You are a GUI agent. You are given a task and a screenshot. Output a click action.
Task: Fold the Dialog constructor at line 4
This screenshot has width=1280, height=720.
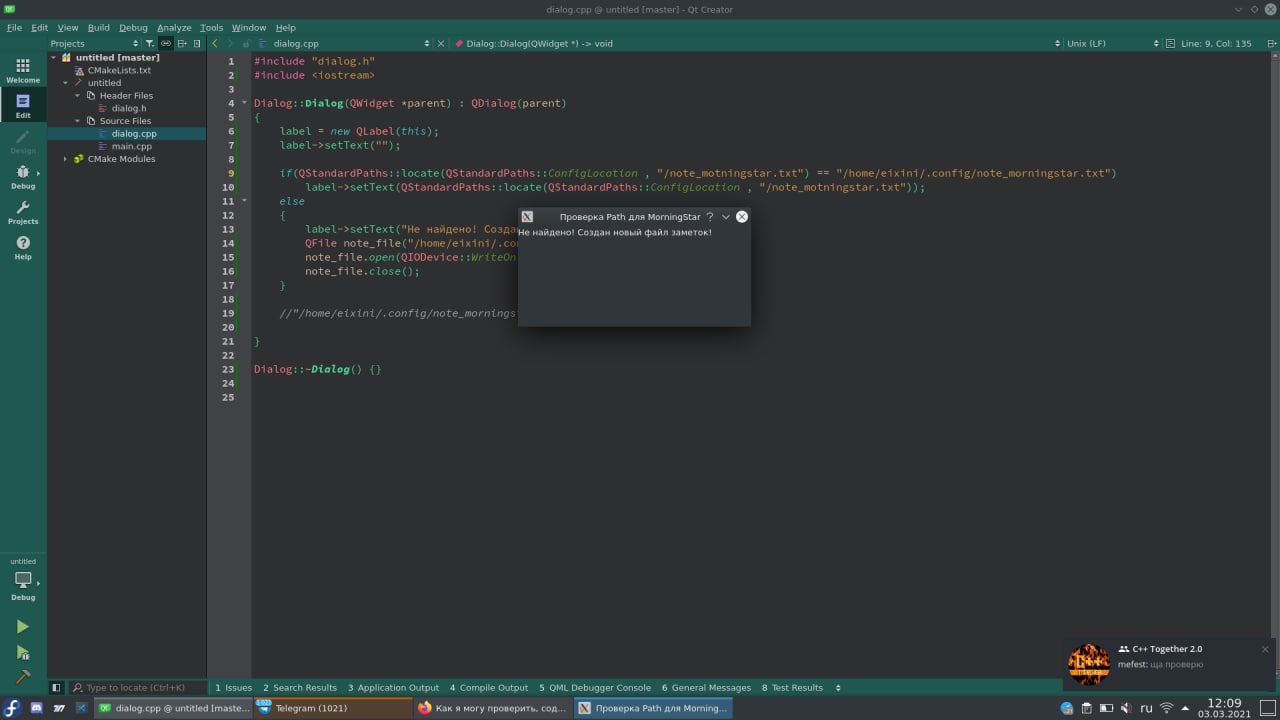pos(244,102)
